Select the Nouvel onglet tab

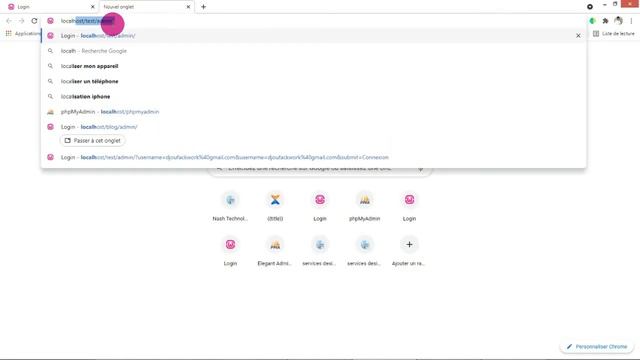point(145,7)
